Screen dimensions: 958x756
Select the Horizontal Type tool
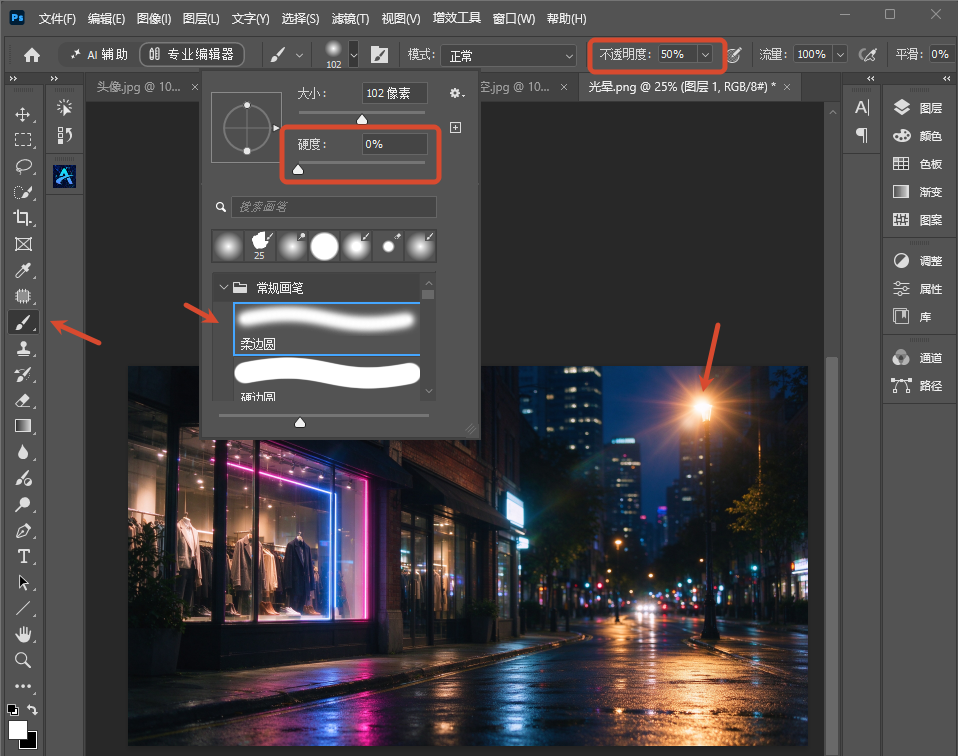(23, 556)
